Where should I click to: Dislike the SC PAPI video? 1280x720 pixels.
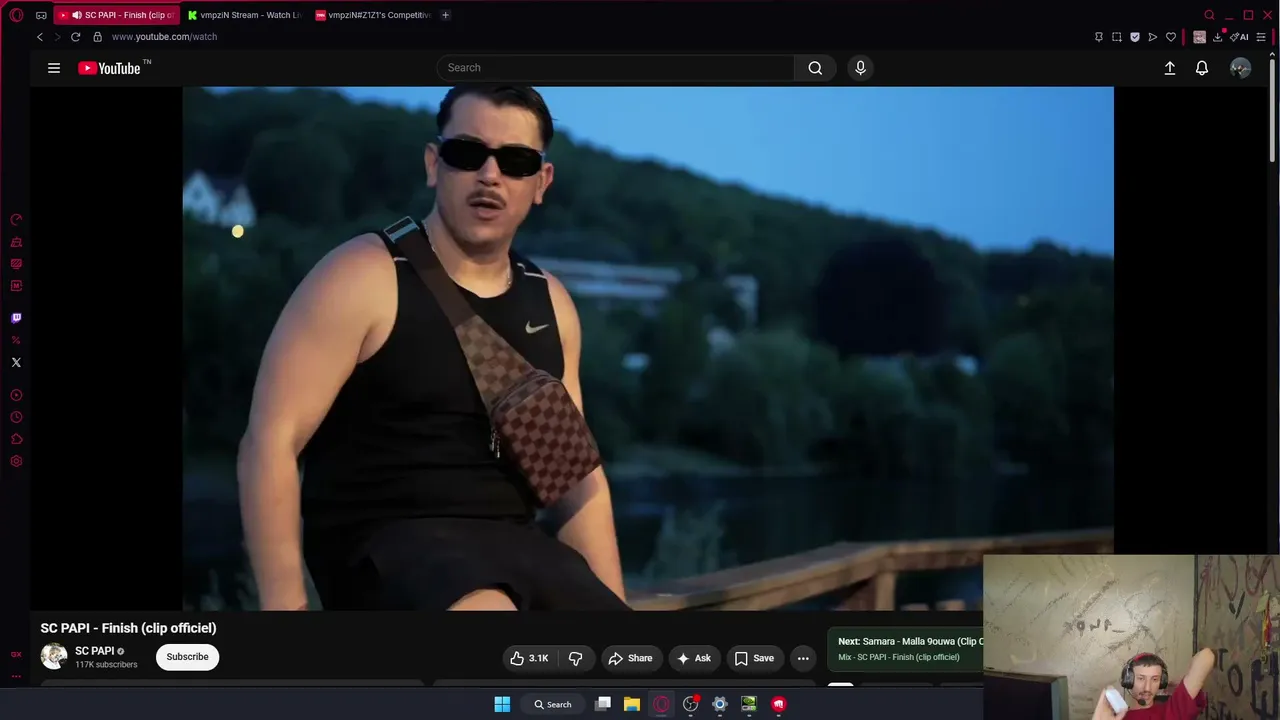tap(575, 658)
